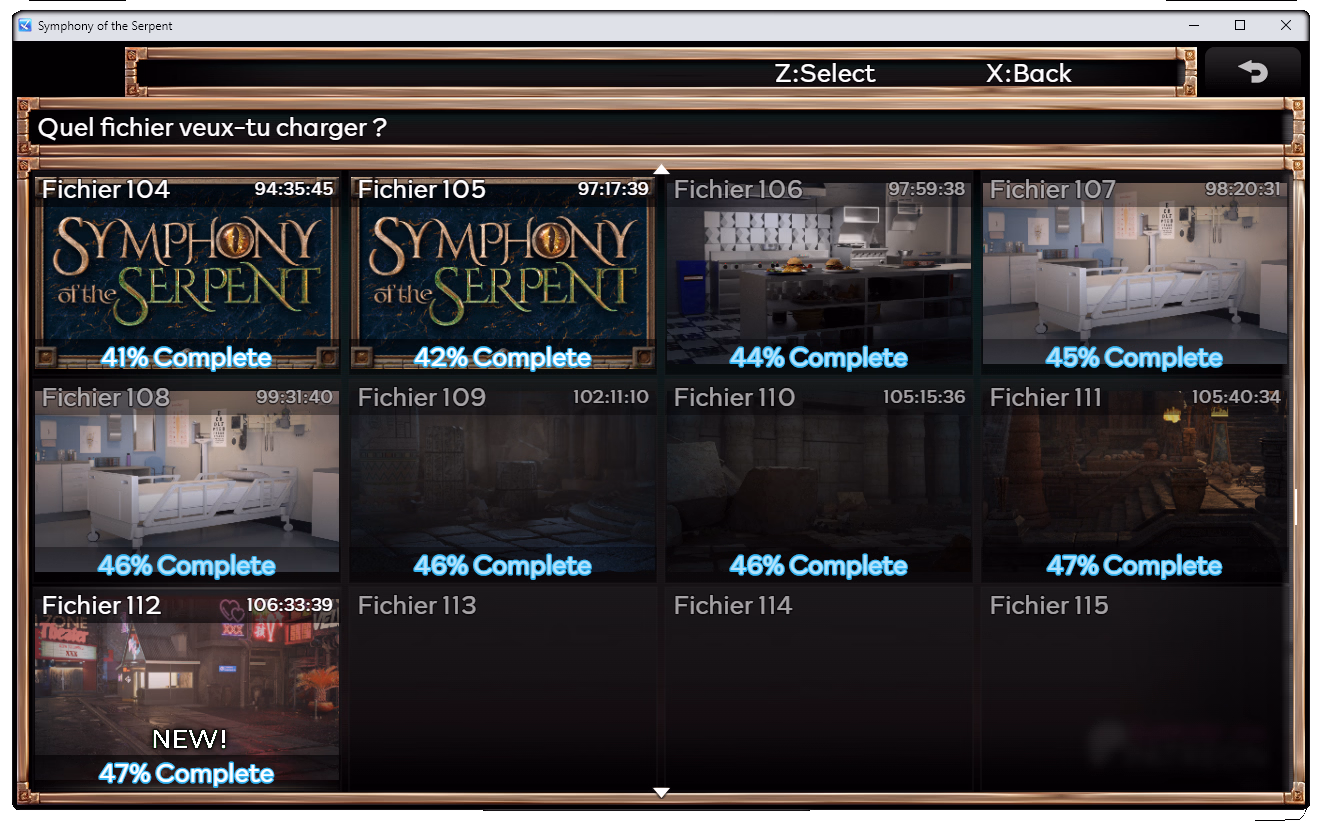Click 47% Complete under Fichier 112

(187, 774)
